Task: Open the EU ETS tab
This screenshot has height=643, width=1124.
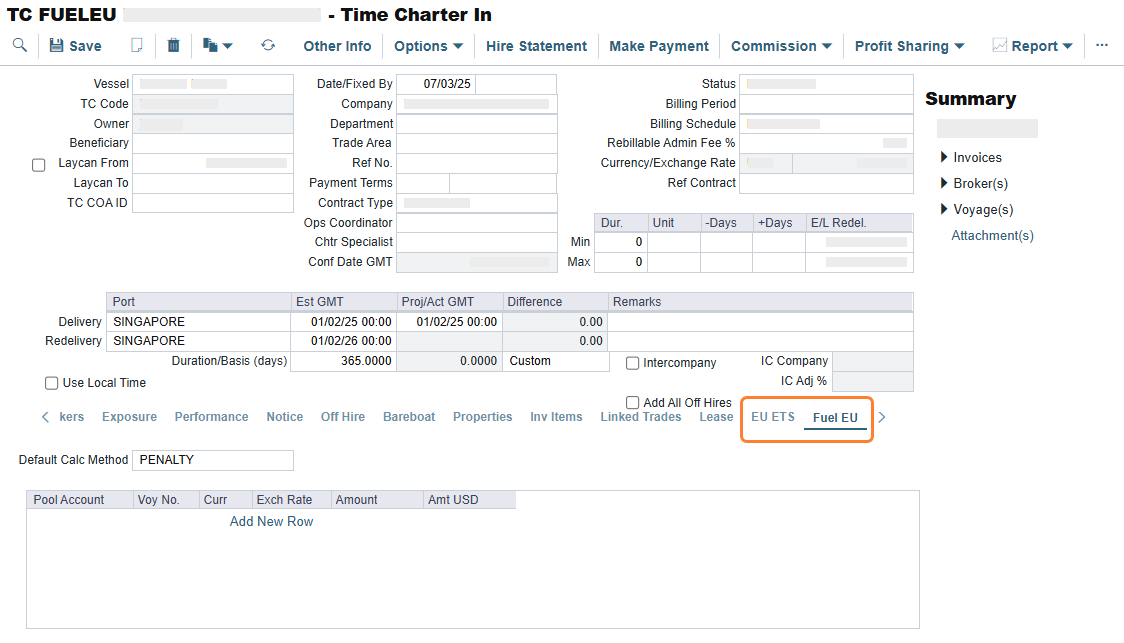Action: tap(772, 417)
